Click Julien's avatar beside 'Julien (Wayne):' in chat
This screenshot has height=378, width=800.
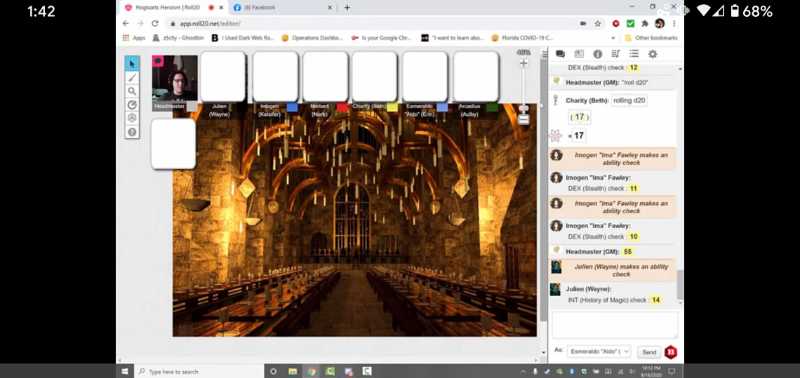[x=556, y=289]
